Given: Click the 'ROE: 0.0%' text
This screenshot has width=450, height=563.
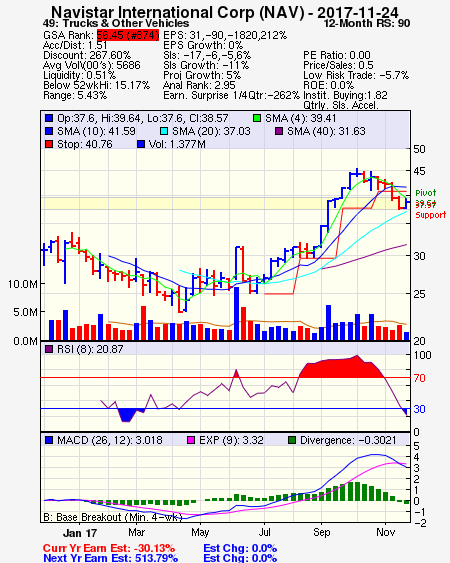Looking at the screenshot, I should pos(328,85).
